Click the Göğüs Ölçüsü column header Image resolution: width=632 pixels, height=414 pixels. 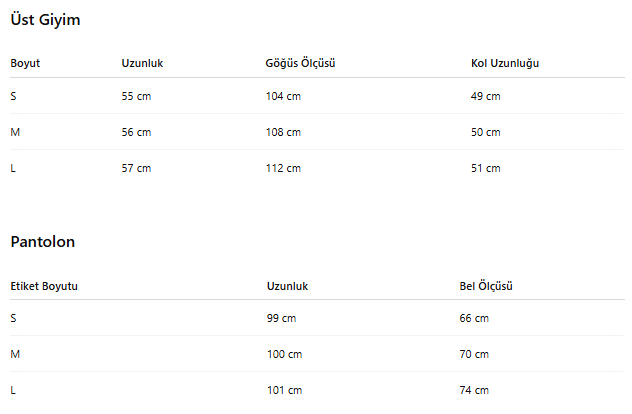300,63
